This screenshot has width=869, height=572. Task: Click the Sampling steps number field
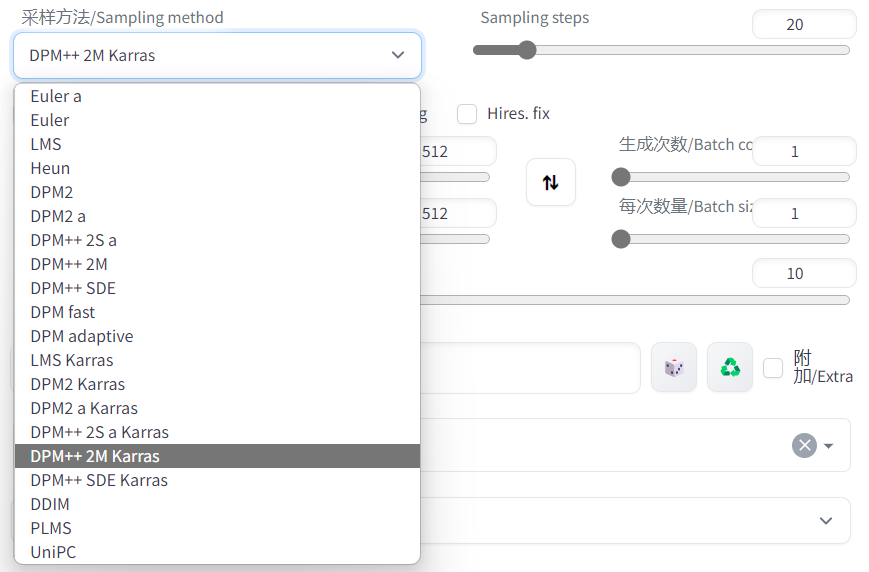(803, 24)
